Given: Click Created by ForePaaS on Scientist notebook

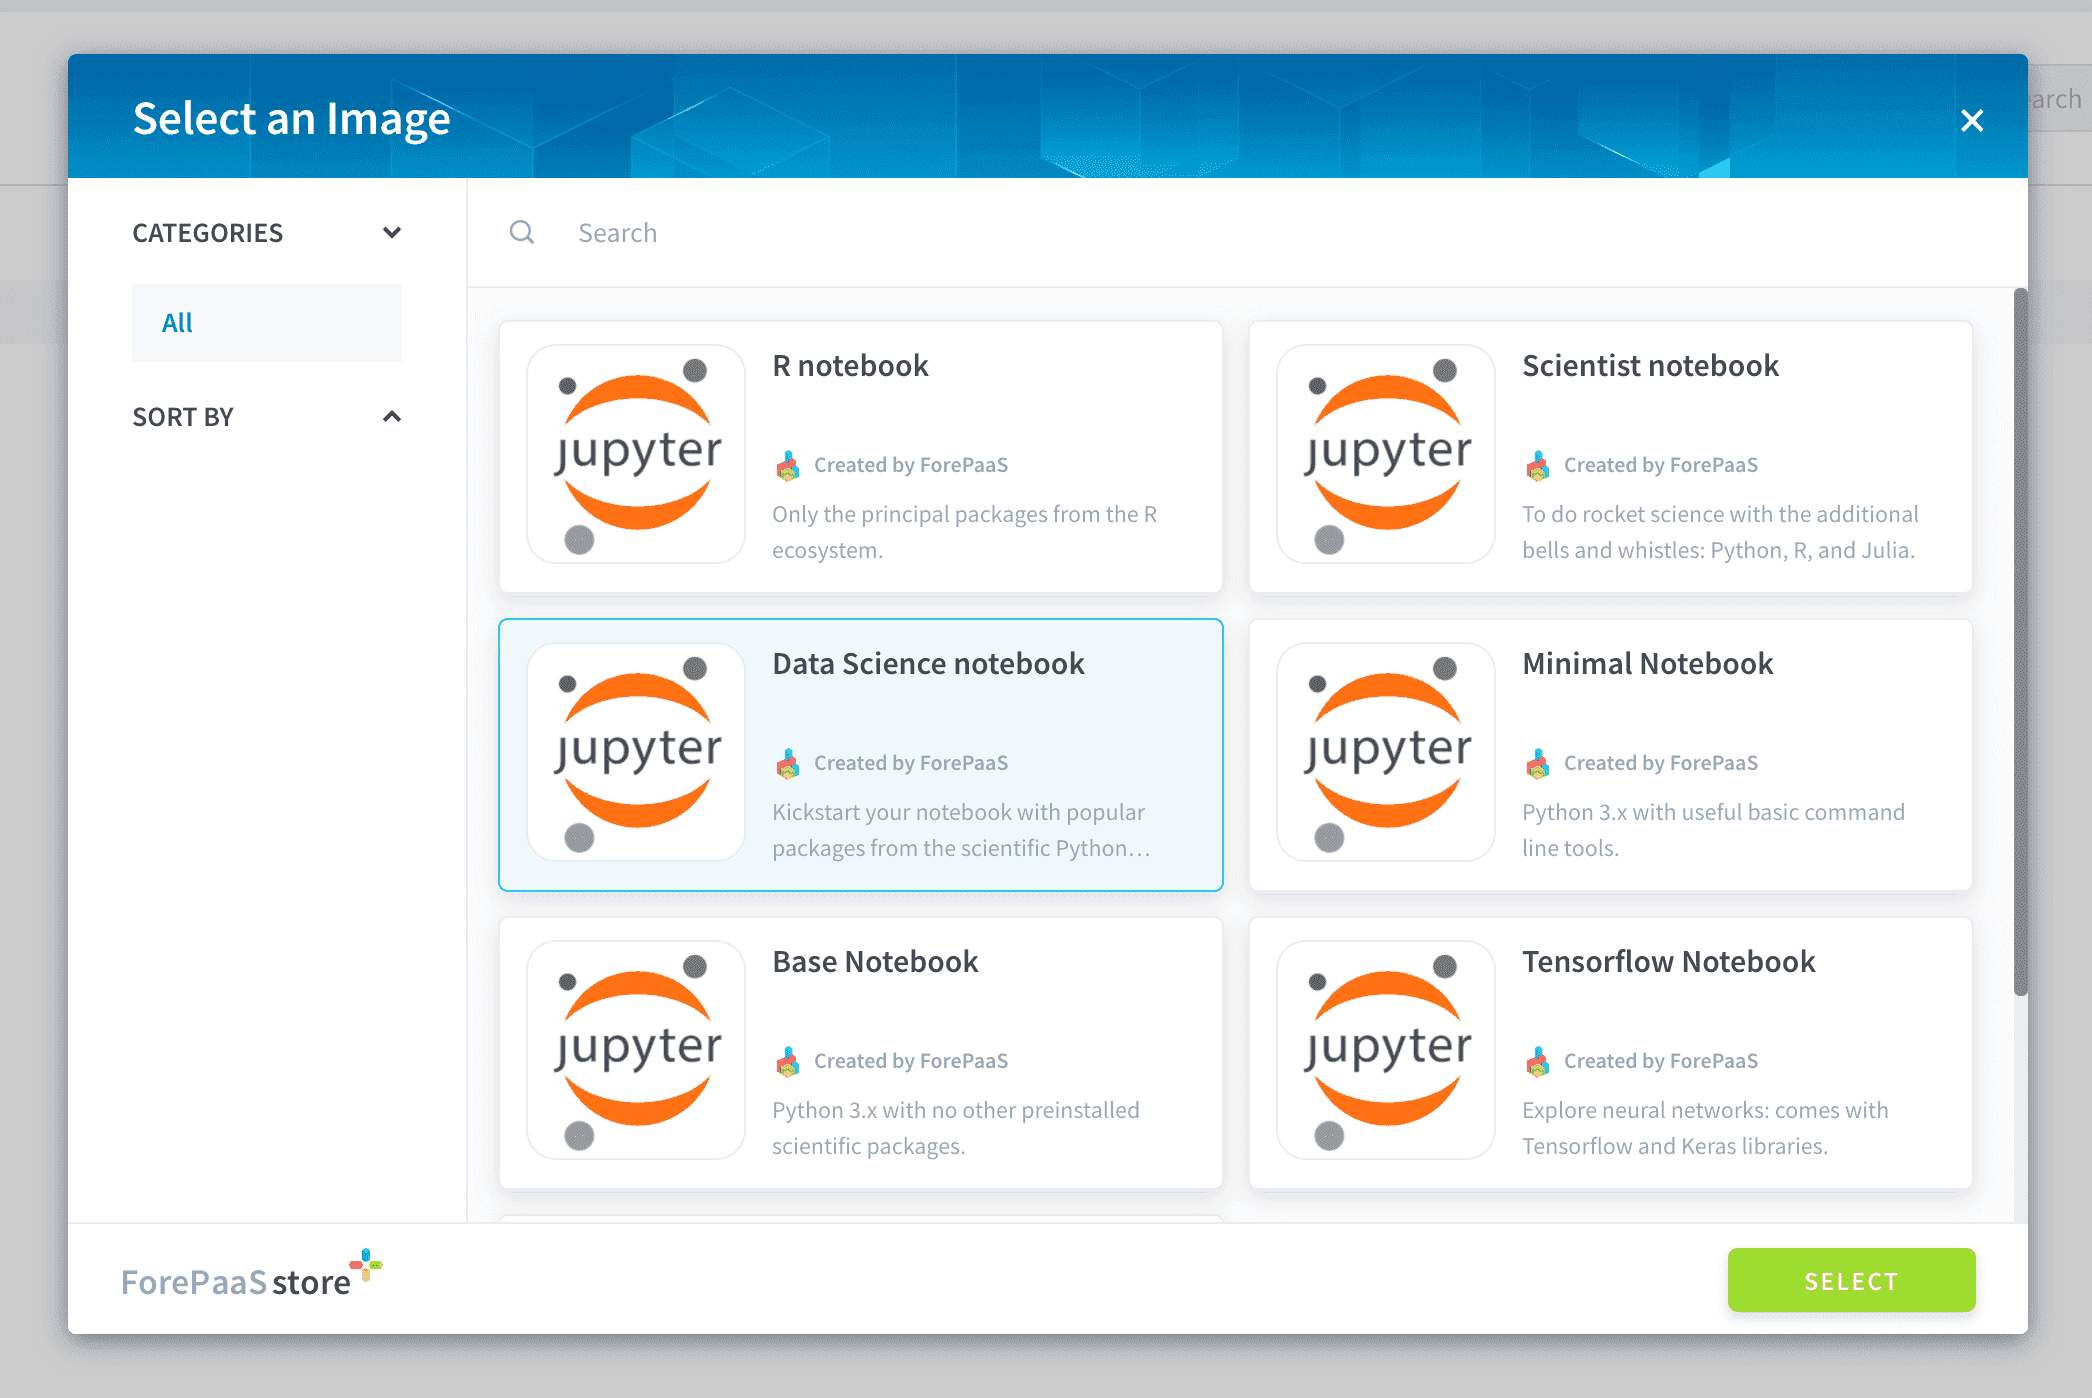Looking at the screenshot, I should point(1661,465).
